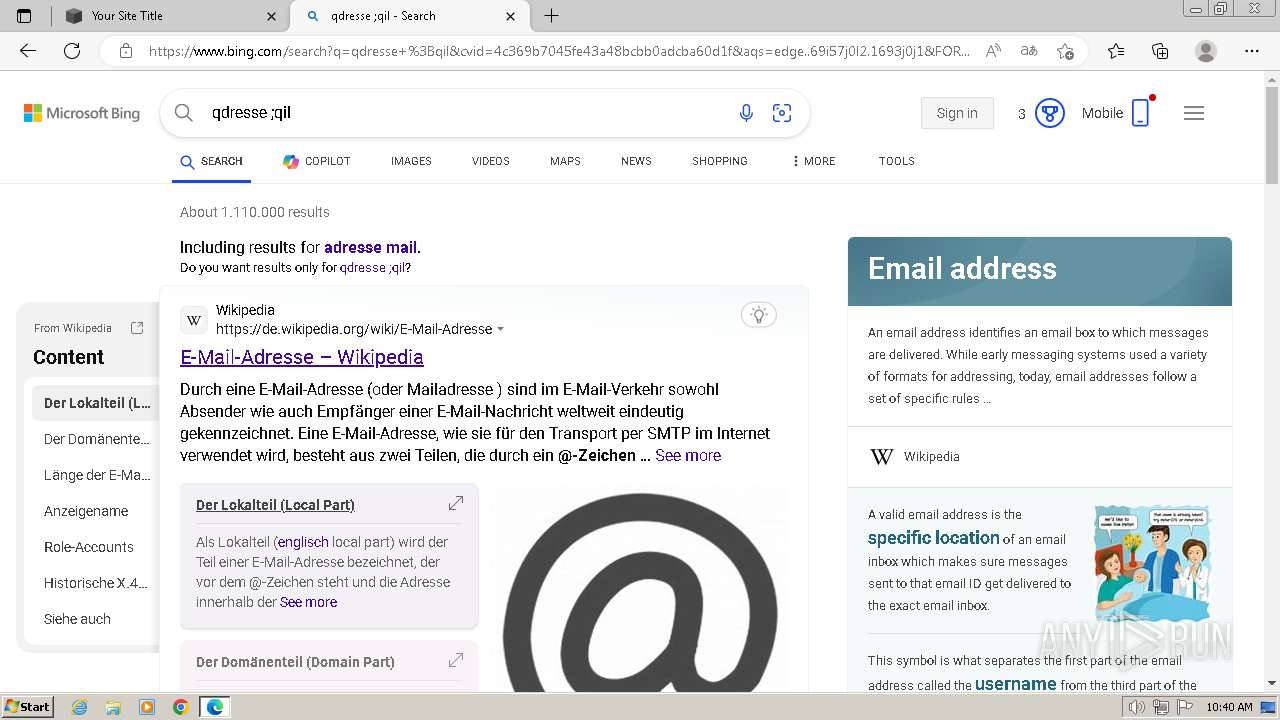The height and width of the screenshot is (720, 1280).
Task: Click the translate page icon
Action: click(1029, 51)
